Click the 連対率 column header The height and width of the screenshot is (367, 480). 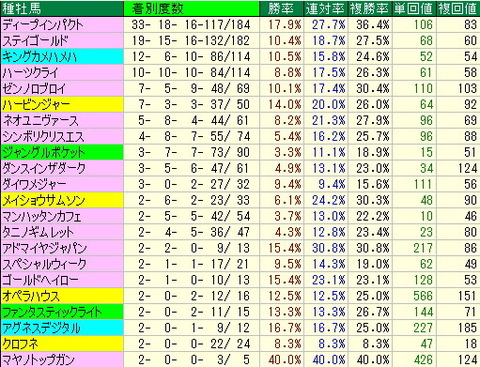325,9
